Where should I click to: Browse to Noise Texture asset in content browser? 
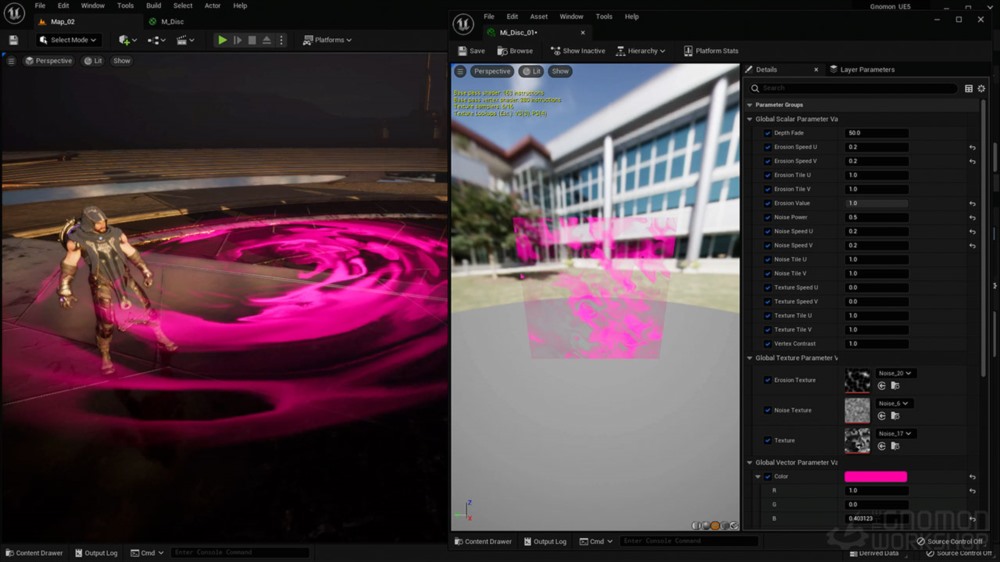click(x=895, y=416)
